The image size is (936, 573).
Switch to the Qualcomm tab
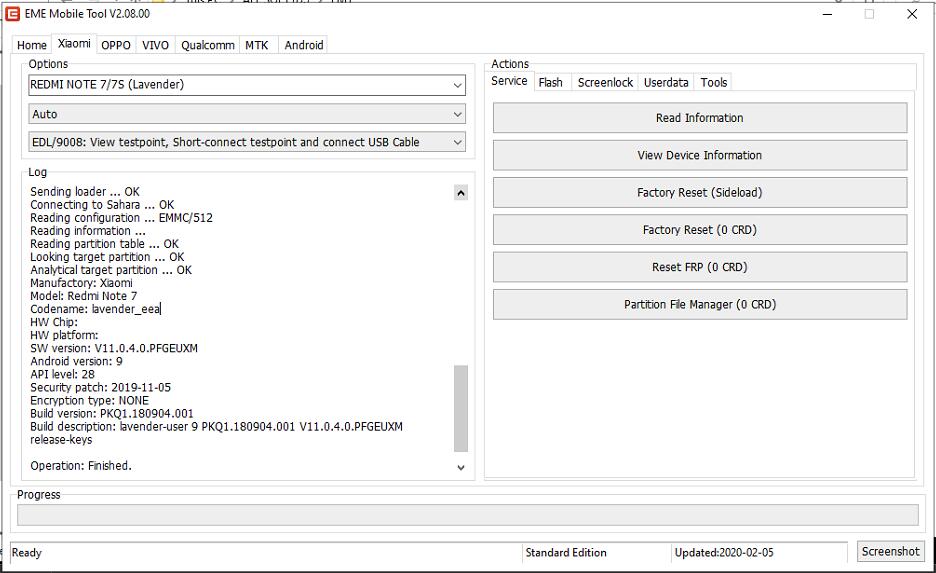(208, 45)
